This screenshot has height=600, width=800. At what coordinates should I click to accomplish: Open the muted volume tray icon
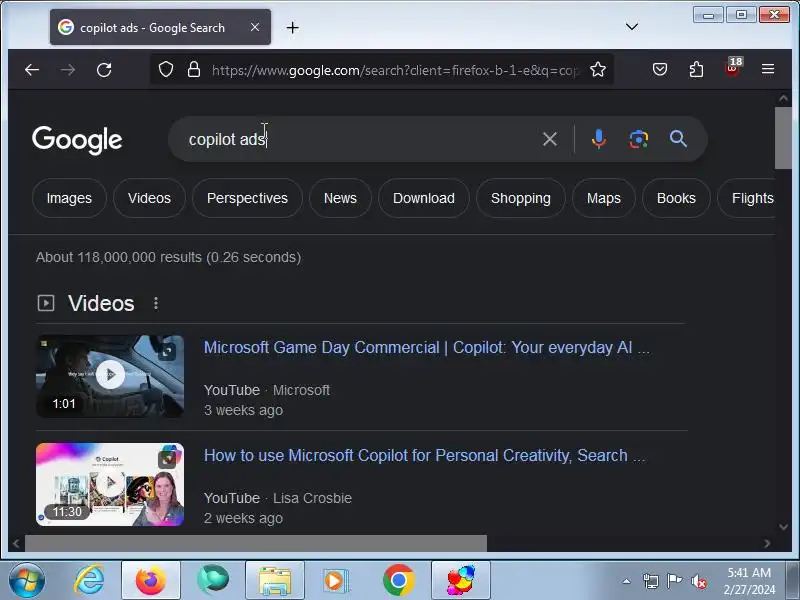pos(698,581)
